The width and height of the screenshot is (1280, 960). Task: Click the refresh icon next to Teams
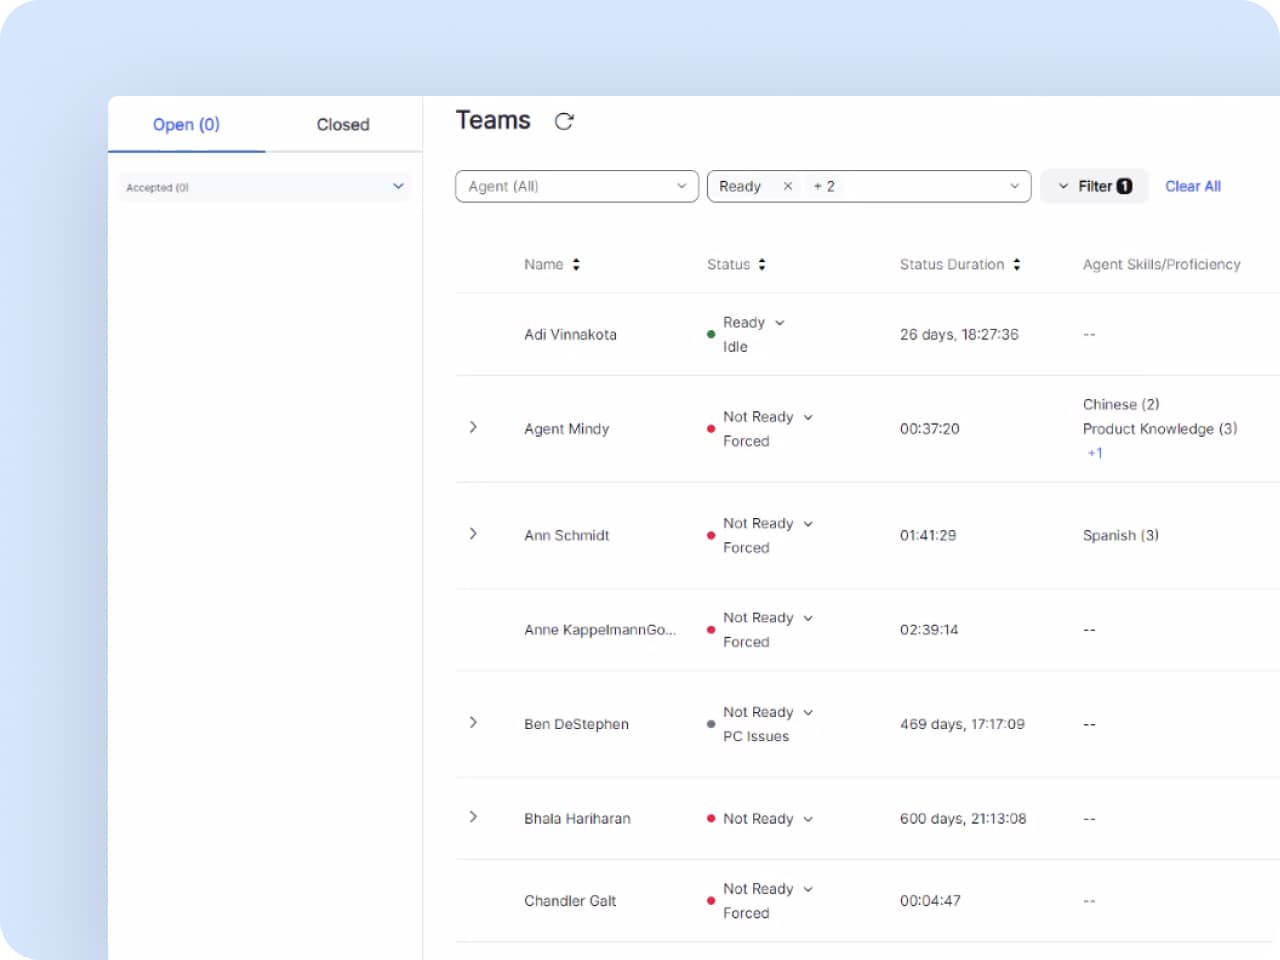(x=564, y=121)
